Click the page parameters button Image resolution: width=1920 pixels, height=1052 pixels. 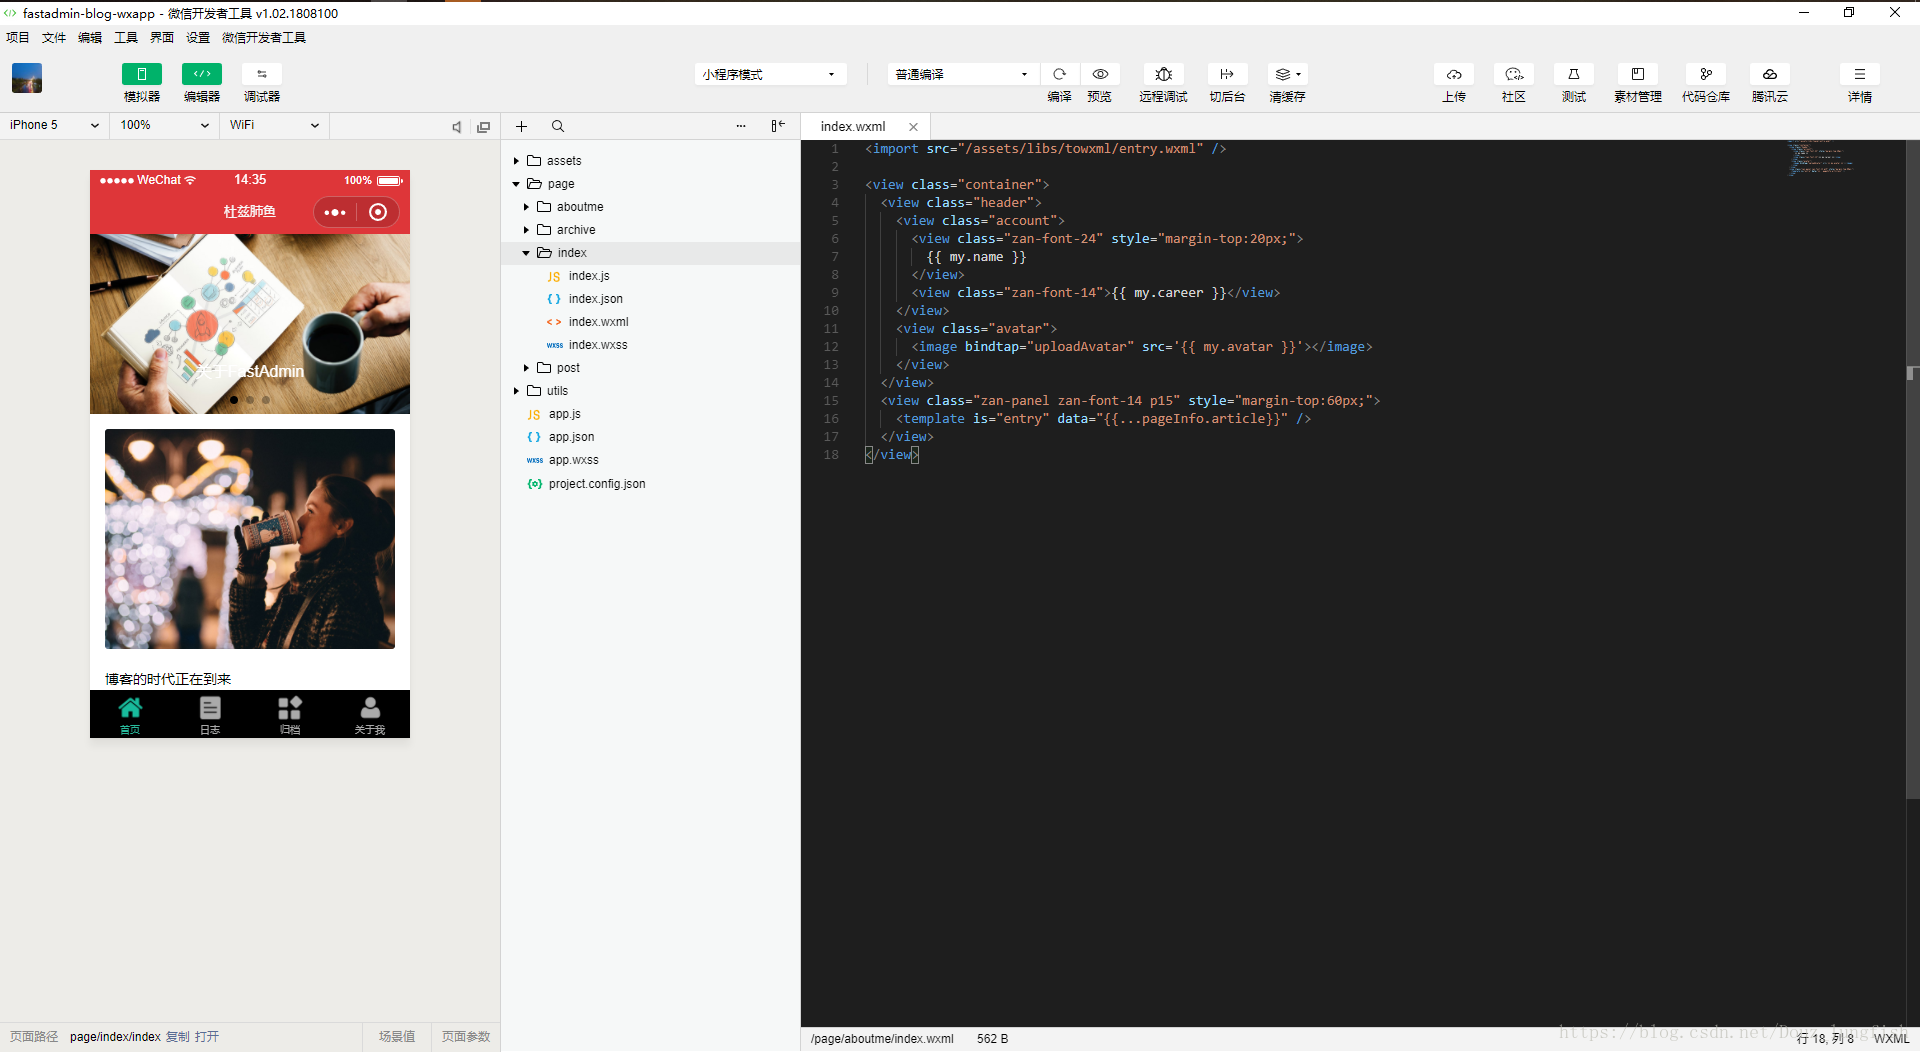pos(466,1037)
